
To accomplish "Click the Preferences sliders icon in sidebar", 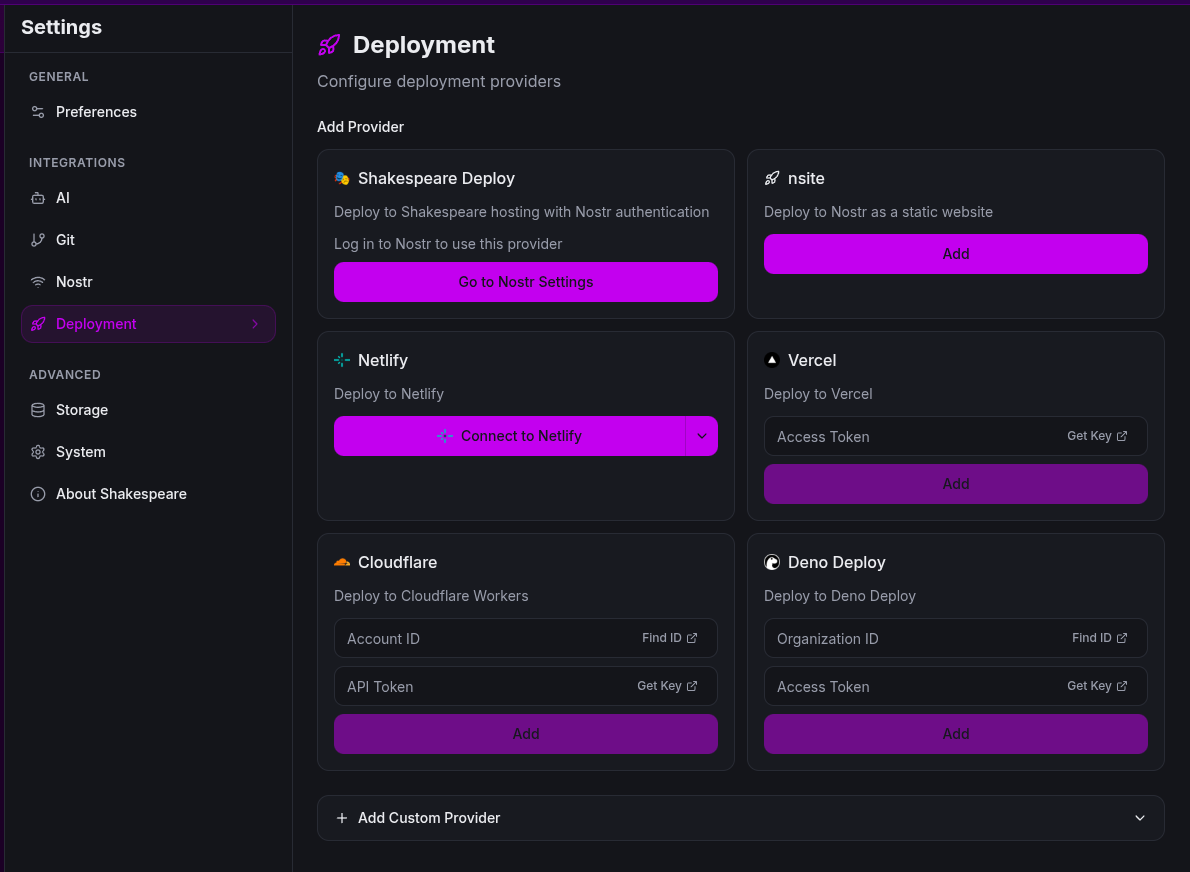I will click(38, 112).
